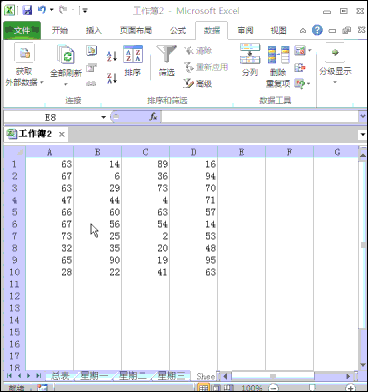Open the workbook tab list dropdown

pyautogui.click(x=363, y=135)
